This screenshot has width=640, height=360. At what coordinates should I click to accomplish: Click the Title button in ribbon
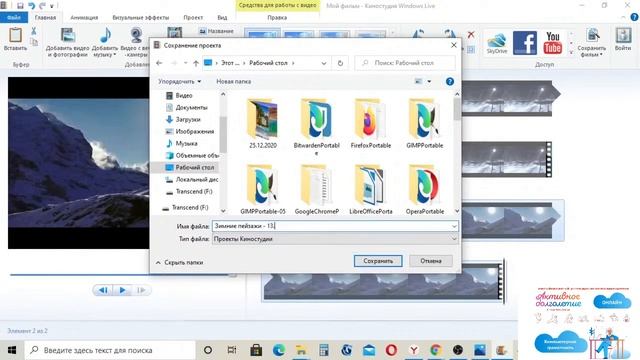(217, 31)
